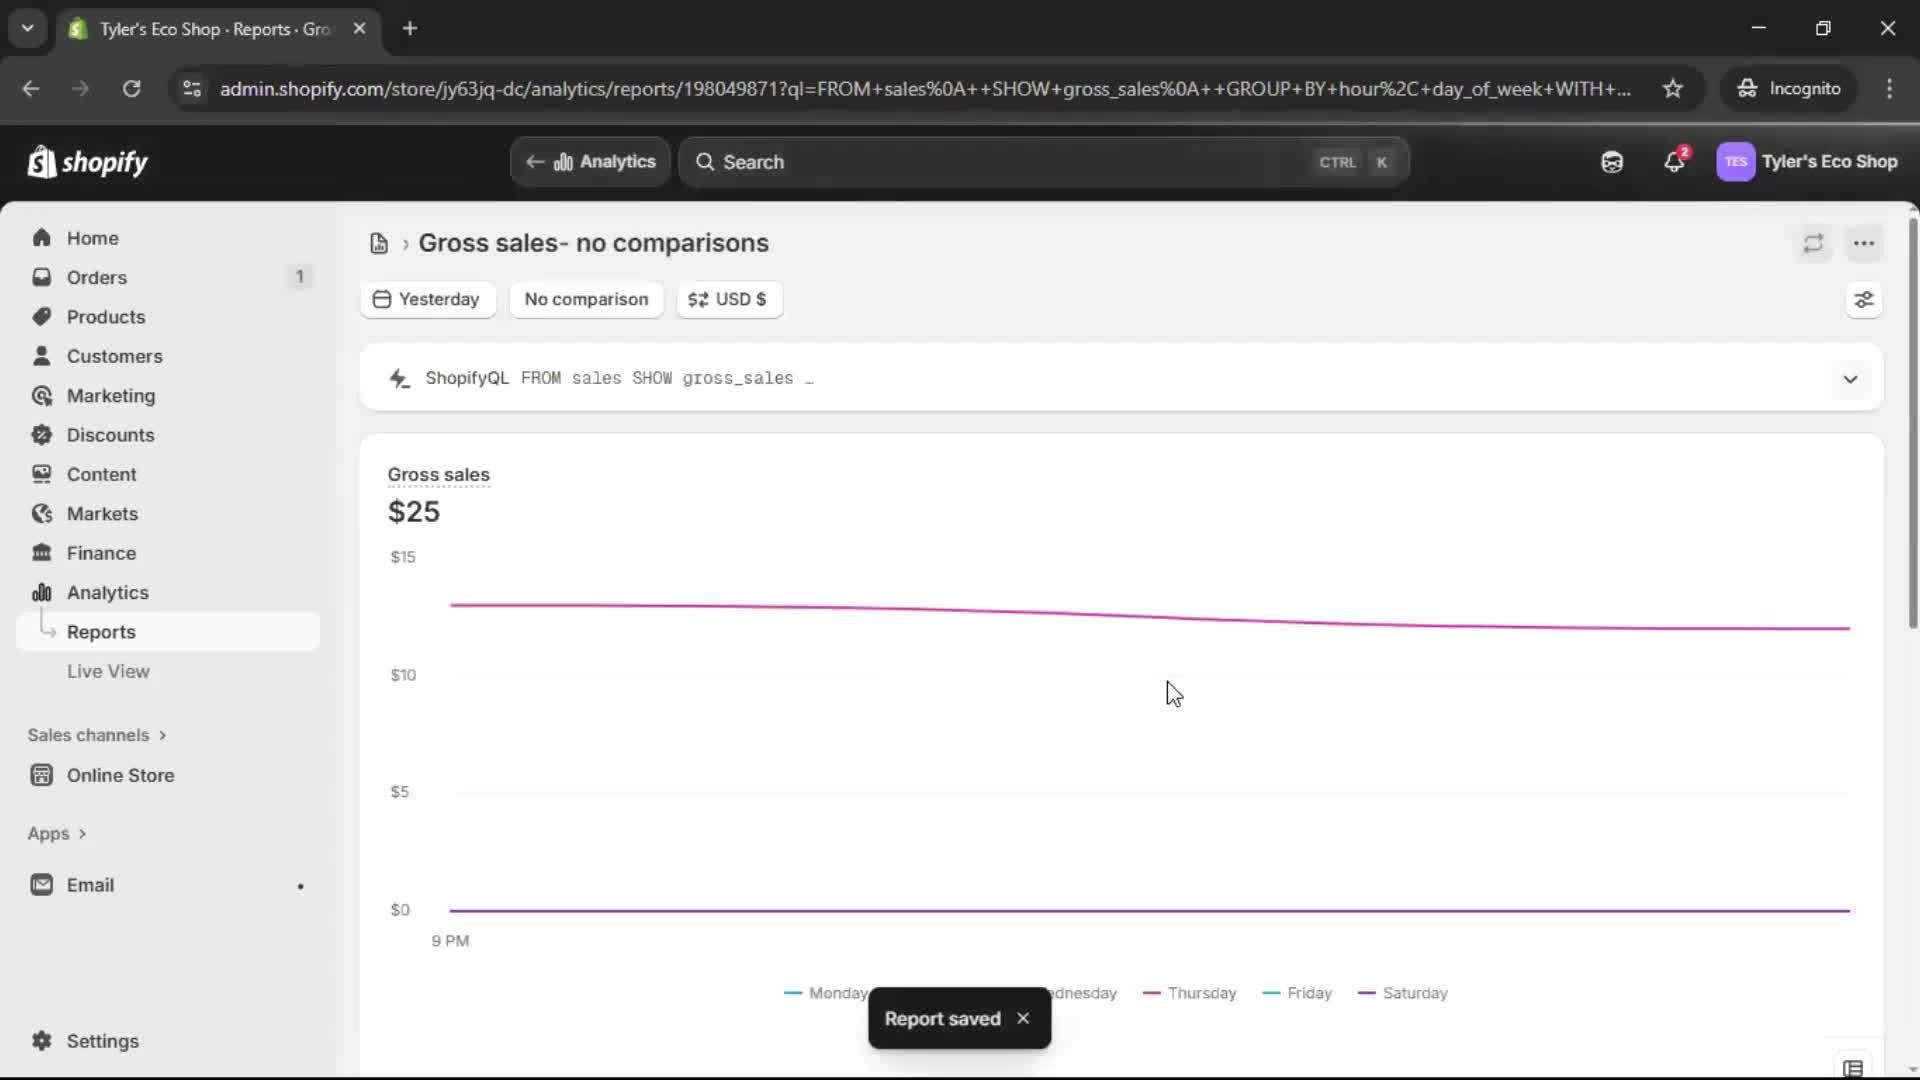The height and width of the screenshot is (1080, 1920).
Task: Dismiss the Report saved notification
Action: click(1023, 1018)
